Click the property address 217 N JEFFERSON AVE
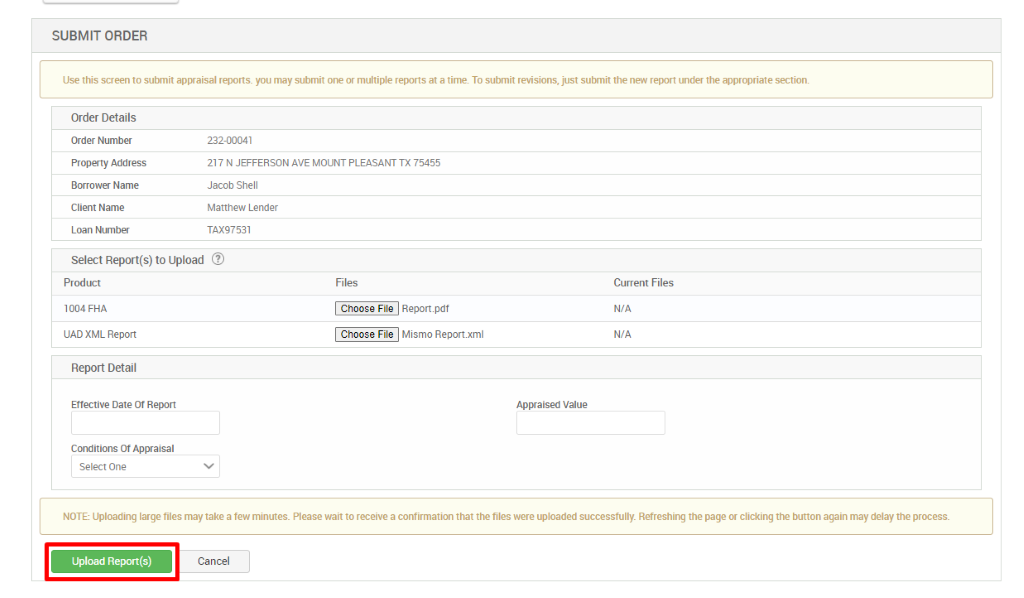Screen dimensions: 1024x598 (324, 163)
